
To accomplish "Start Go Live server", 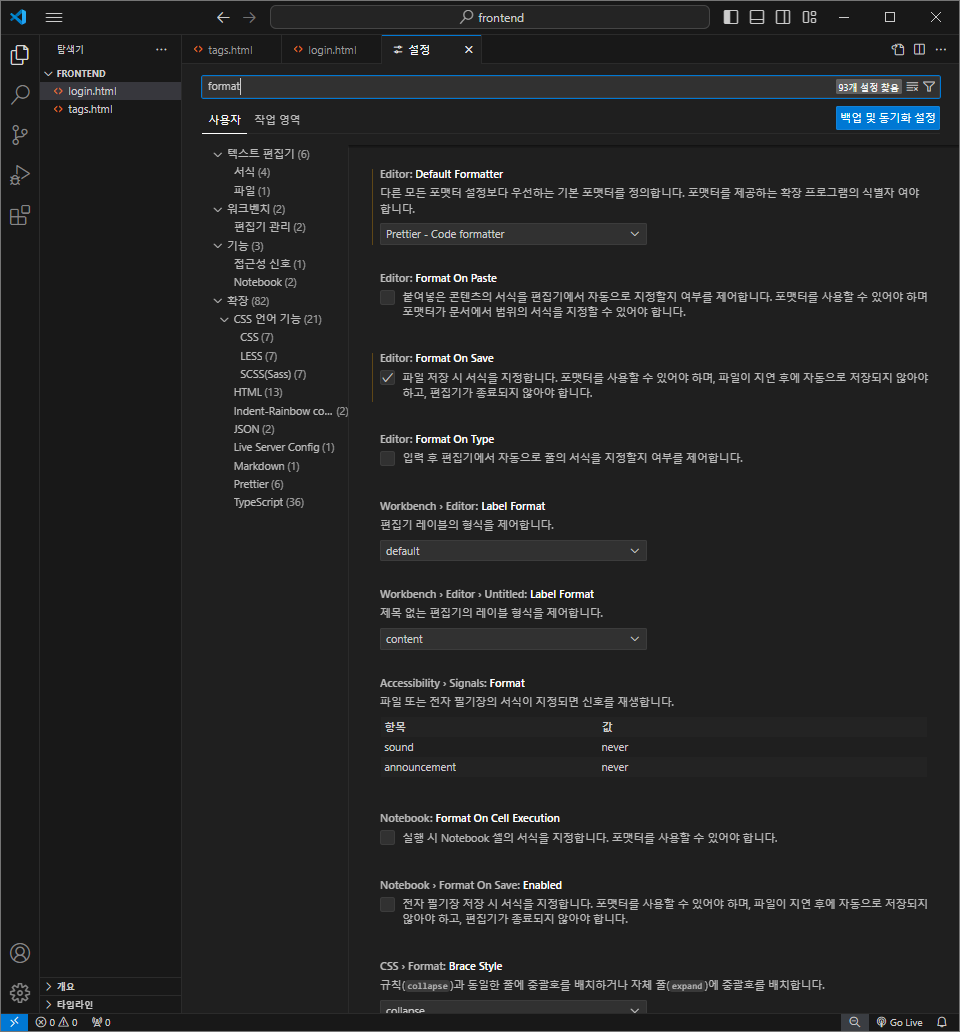I will [x=899, y=1022].
